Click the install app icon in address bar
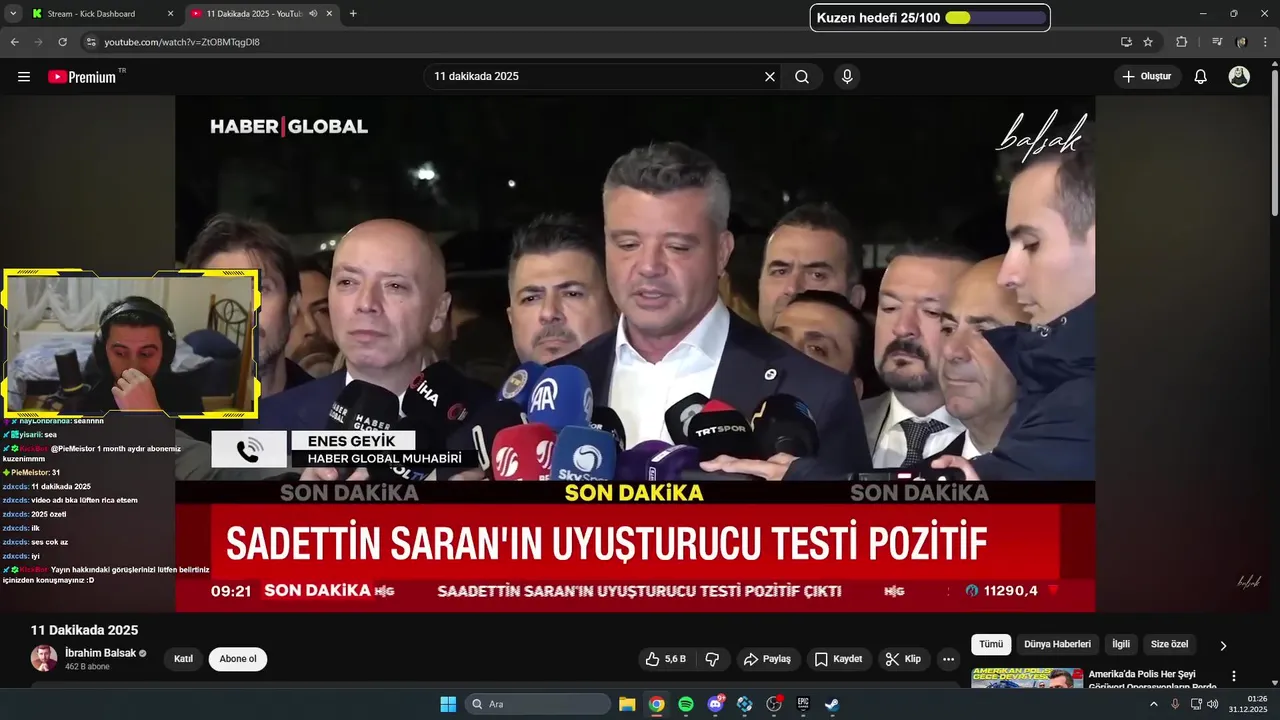 point(1126,42)
